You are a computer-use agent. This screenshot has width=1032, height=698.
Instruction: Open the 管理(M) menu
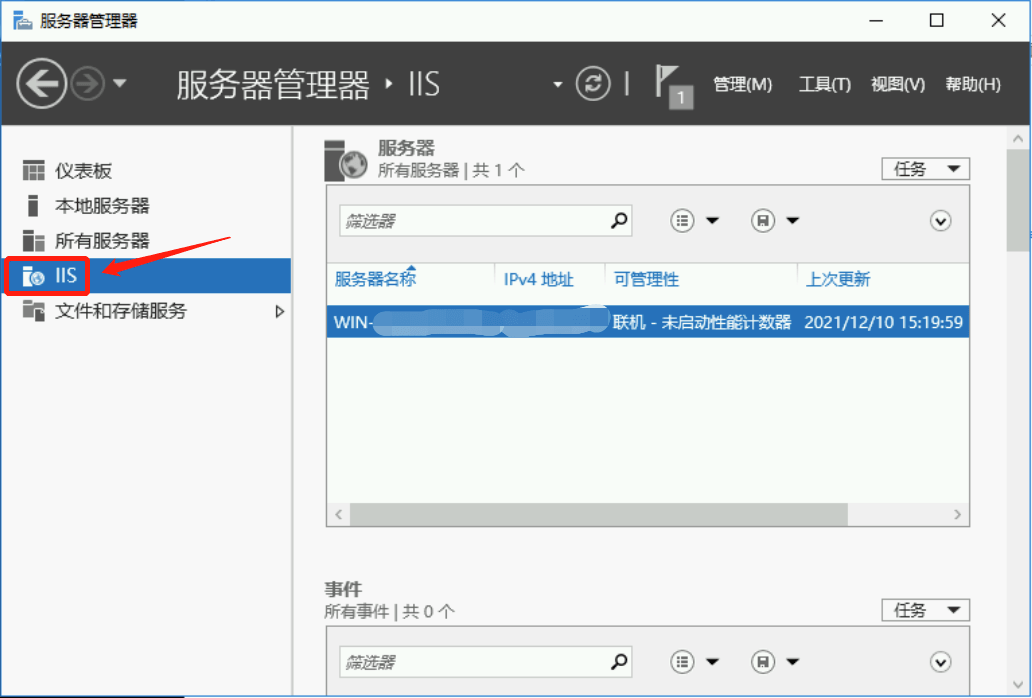[x=742, y=85]
